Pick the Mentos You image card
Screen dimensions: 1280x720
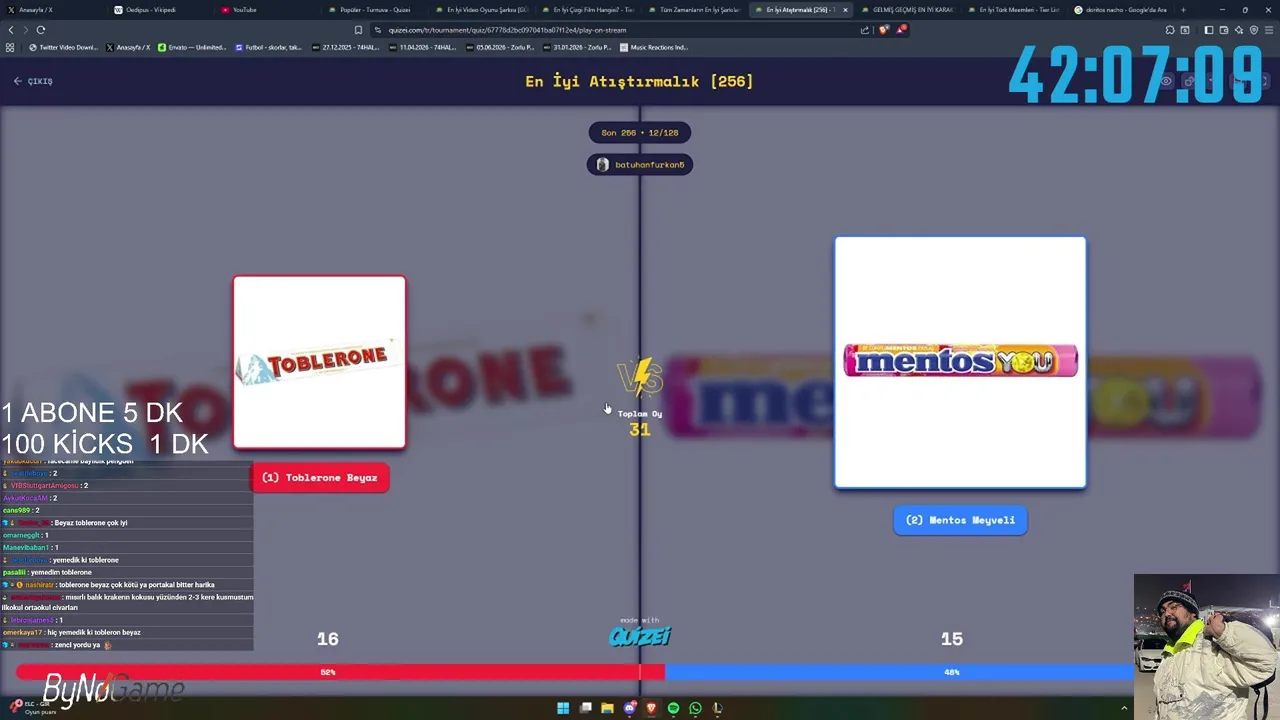pyautogui.click(x=960, y=362)
